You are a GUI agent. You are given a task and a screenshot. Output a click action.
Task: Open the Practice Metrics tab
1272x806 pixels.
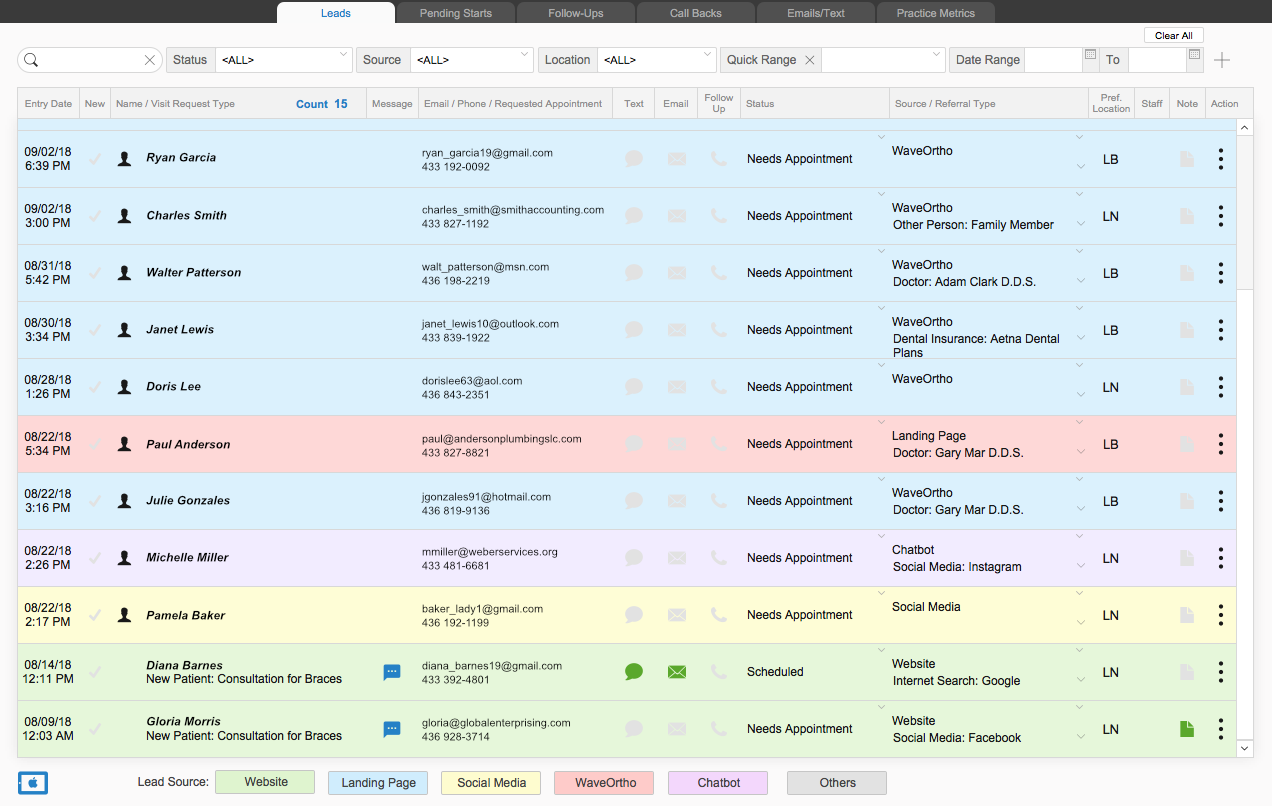tap(936, 13)
